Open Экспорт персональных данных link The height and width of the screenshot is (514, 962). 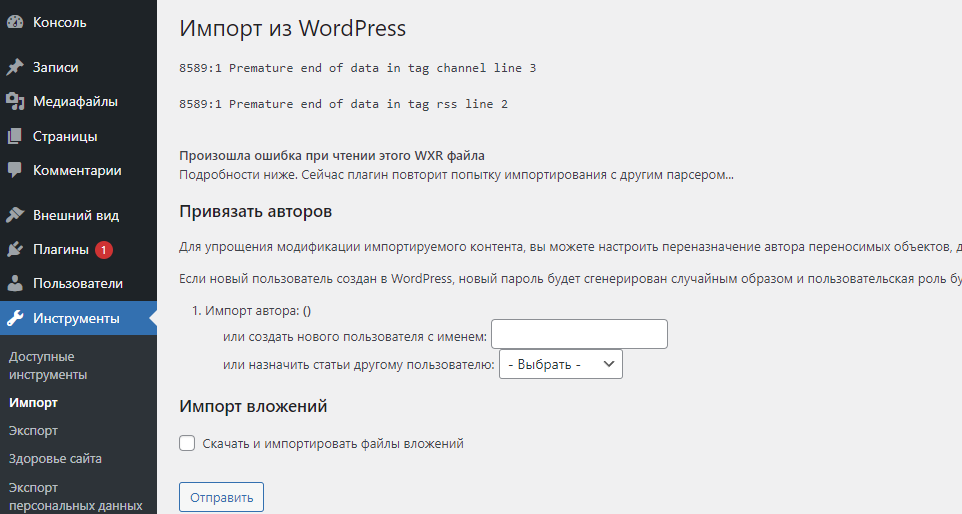(75, 497)
